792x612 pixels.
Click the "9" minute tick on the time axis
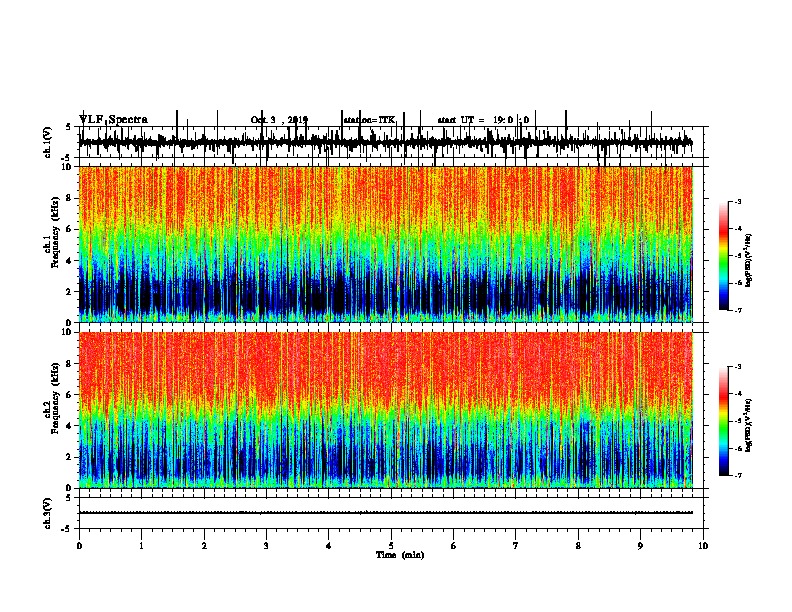coord(640,546)
